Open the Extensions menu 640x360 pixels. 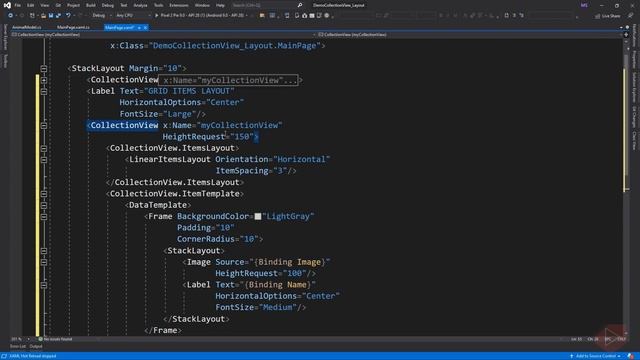pyautogui.click(x=179, y=5)
